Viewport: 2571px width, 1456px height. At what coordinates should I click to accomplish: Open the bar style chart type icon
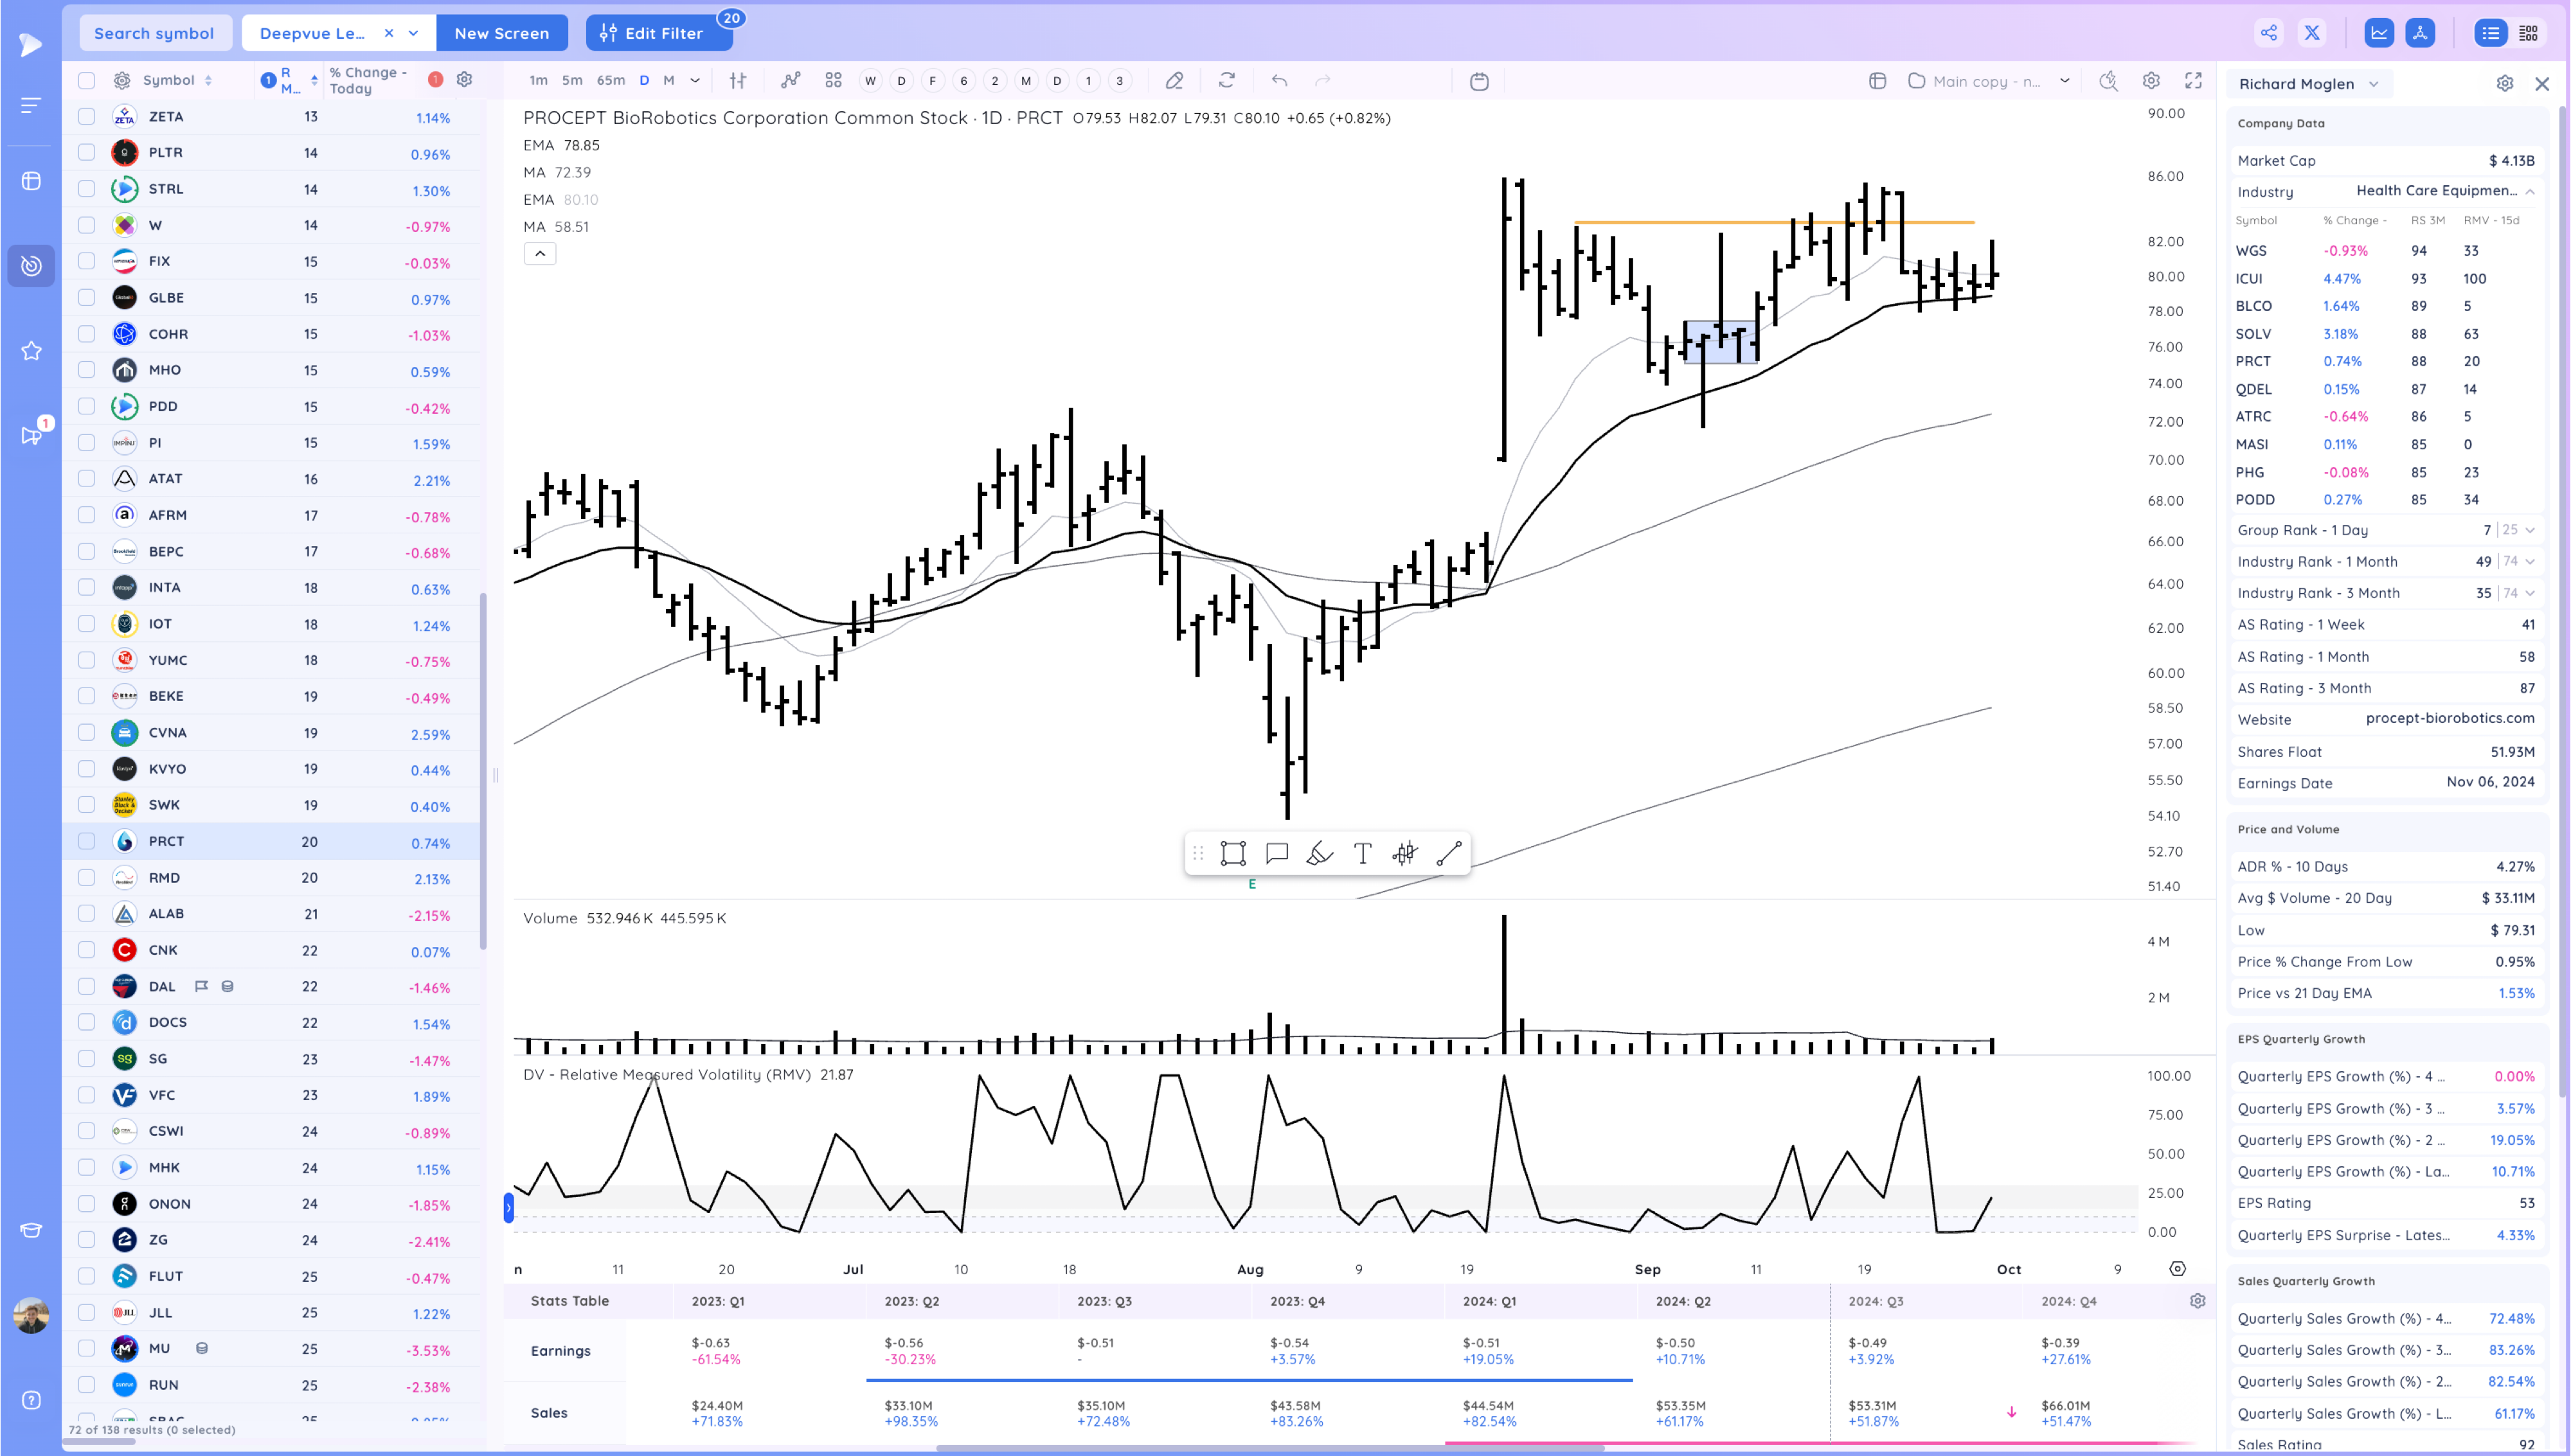(x=738, y=80)
